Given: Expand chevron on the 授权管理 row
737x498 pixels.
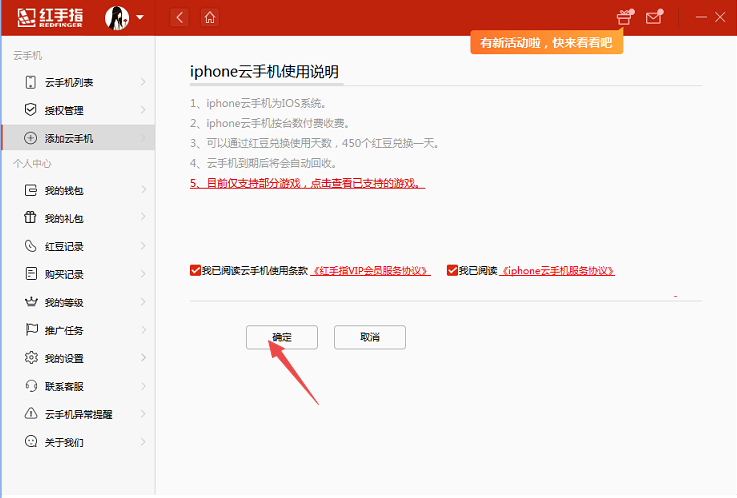Looking at the screenshot, I should [x=143, y=110].
